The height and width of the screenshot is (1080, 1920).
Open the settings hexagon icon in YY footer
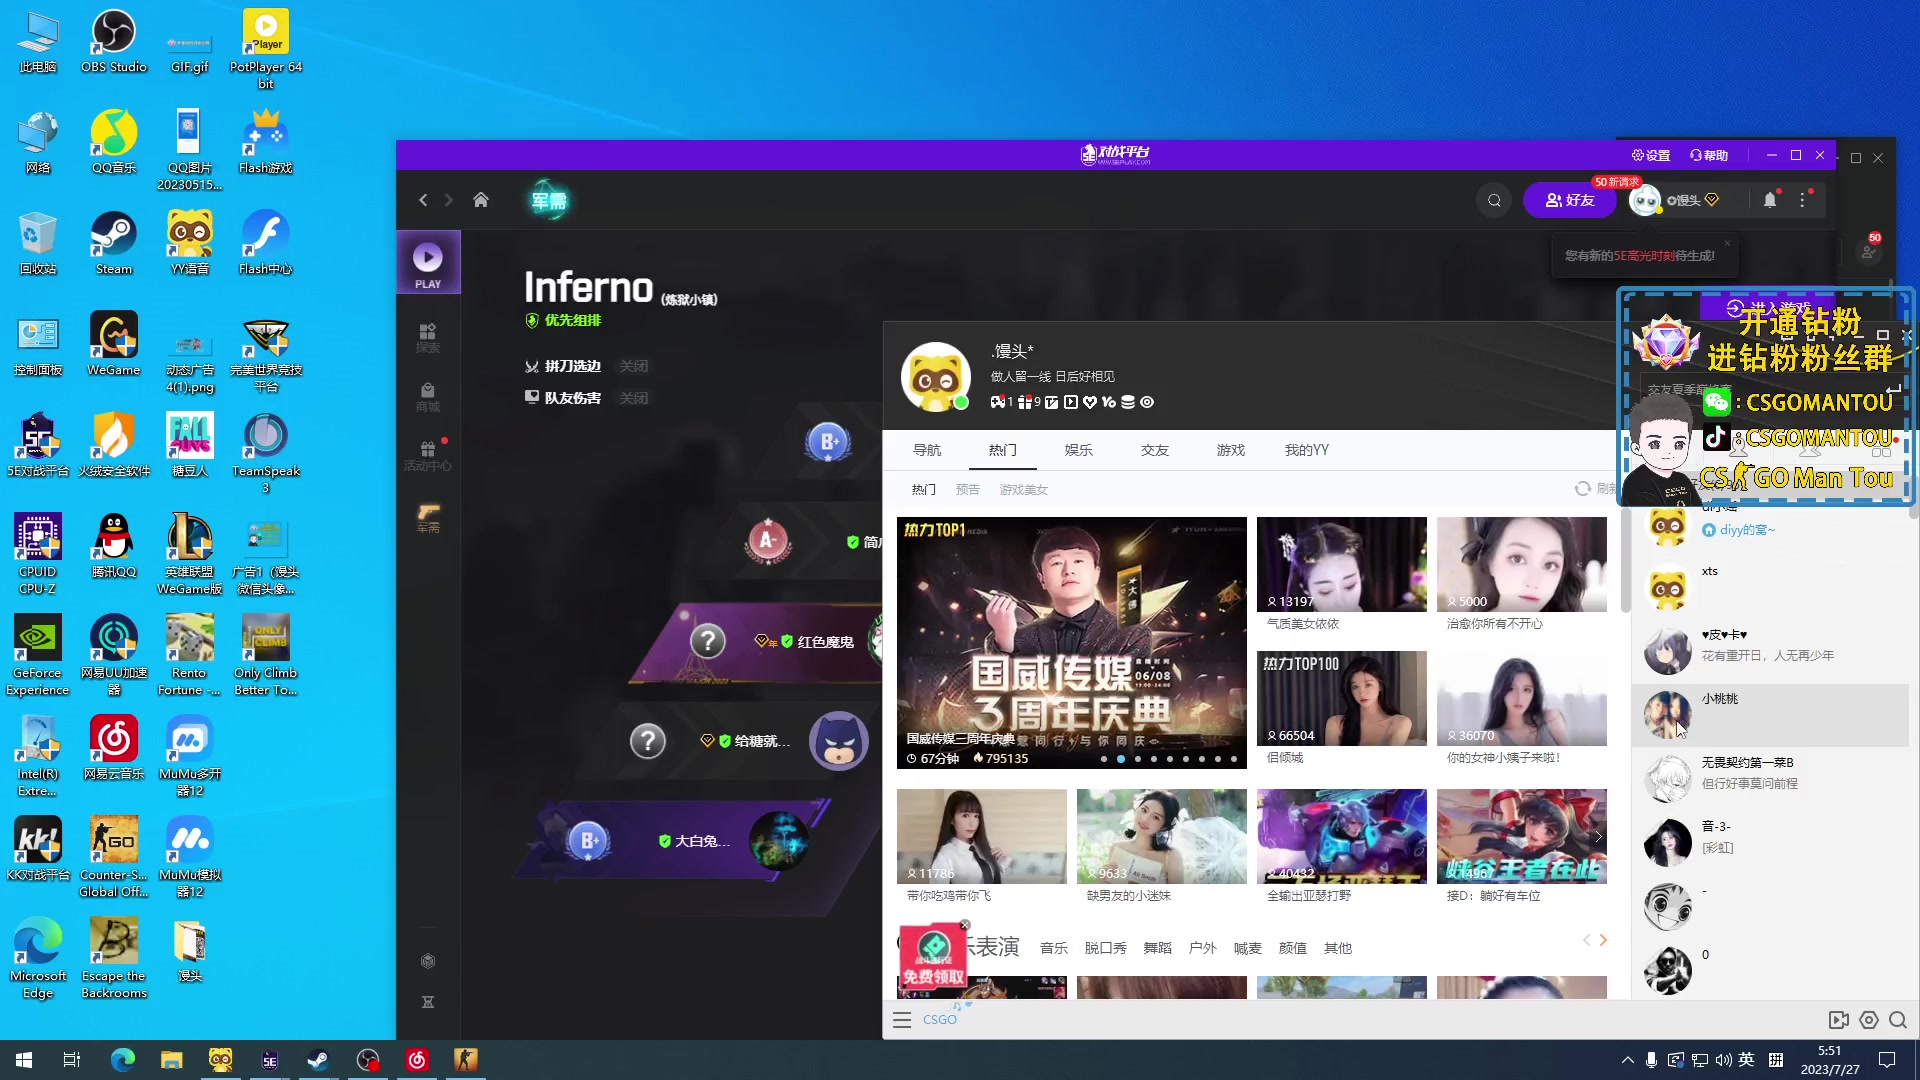[x=1869, y=1020]
